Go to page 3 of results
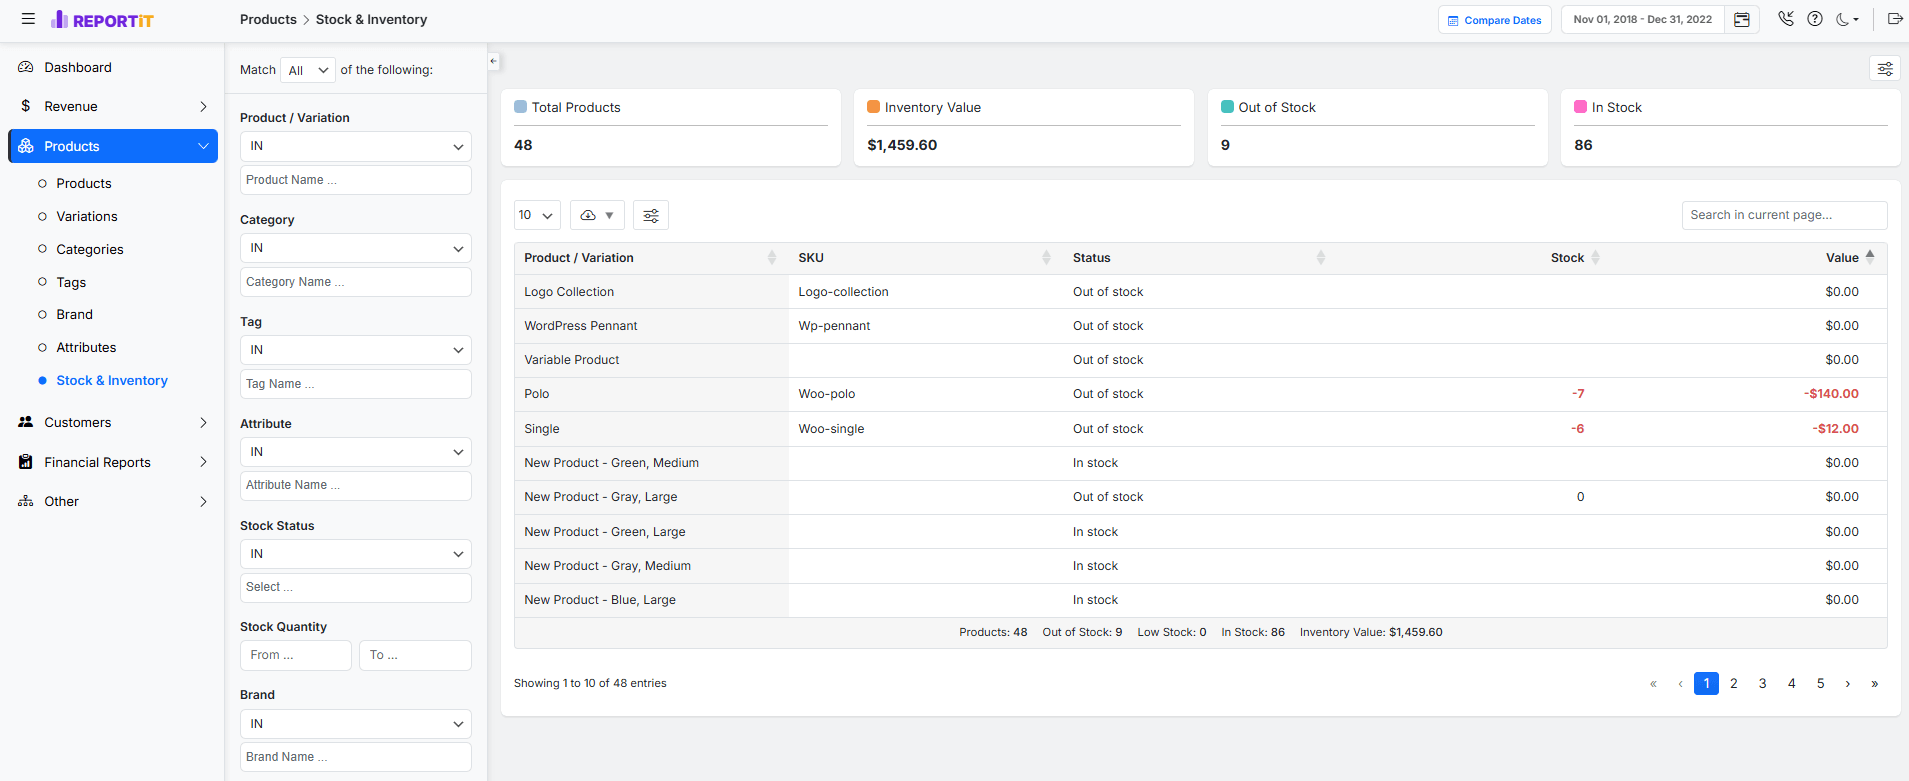The height and width of the screenshot is (781, 1909). click(1762, 683)
